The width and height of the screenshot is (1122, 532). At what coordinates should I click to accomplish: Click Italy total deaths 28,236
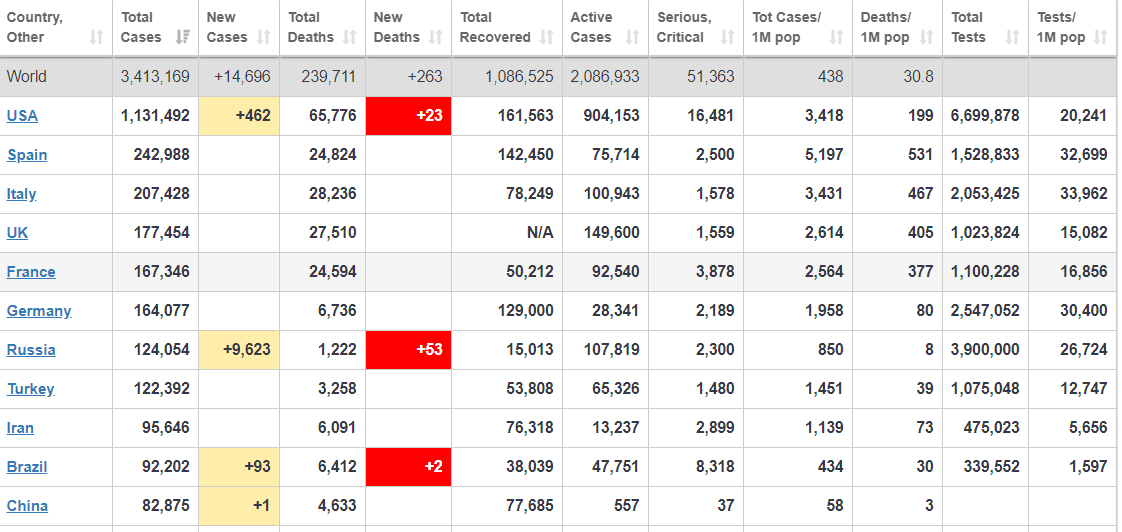click(x=333, y=193)
